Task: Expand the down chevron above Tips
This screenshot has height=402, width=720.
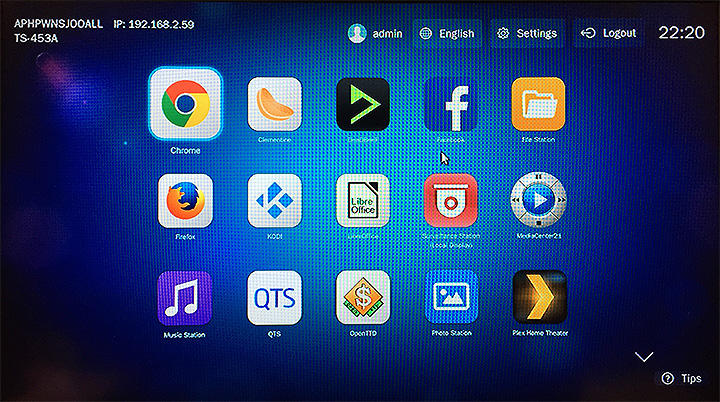Action: [x=644, y=356]
